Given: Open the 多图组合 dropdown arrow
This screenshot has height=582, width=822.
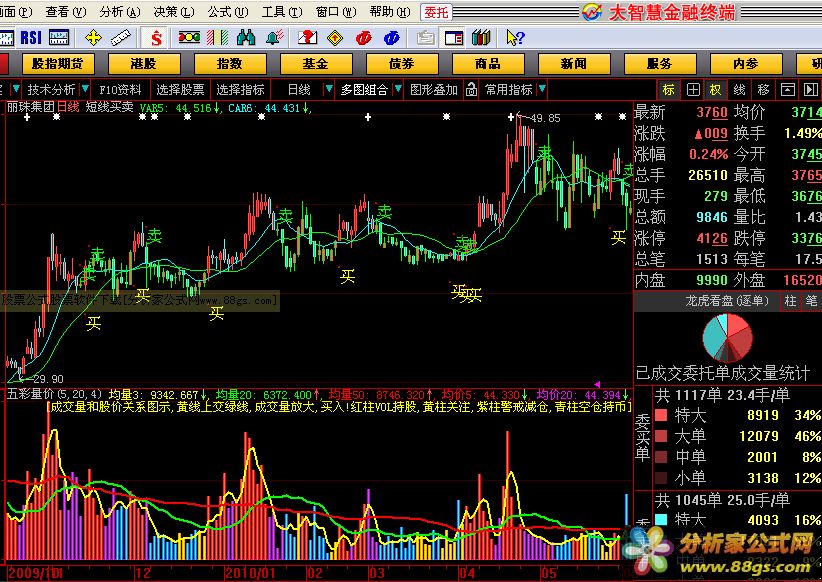Looking at the screenshot, I should click(x=398, y=89).
